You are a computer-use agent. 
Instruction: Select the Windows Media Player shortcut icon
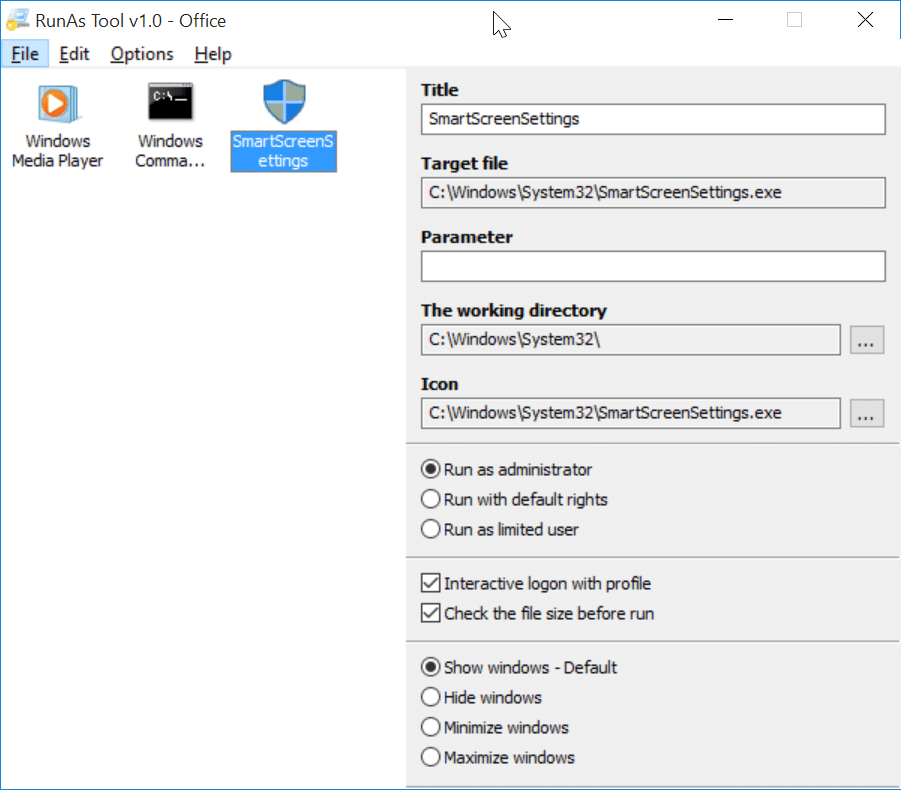(x=57, y=104)
